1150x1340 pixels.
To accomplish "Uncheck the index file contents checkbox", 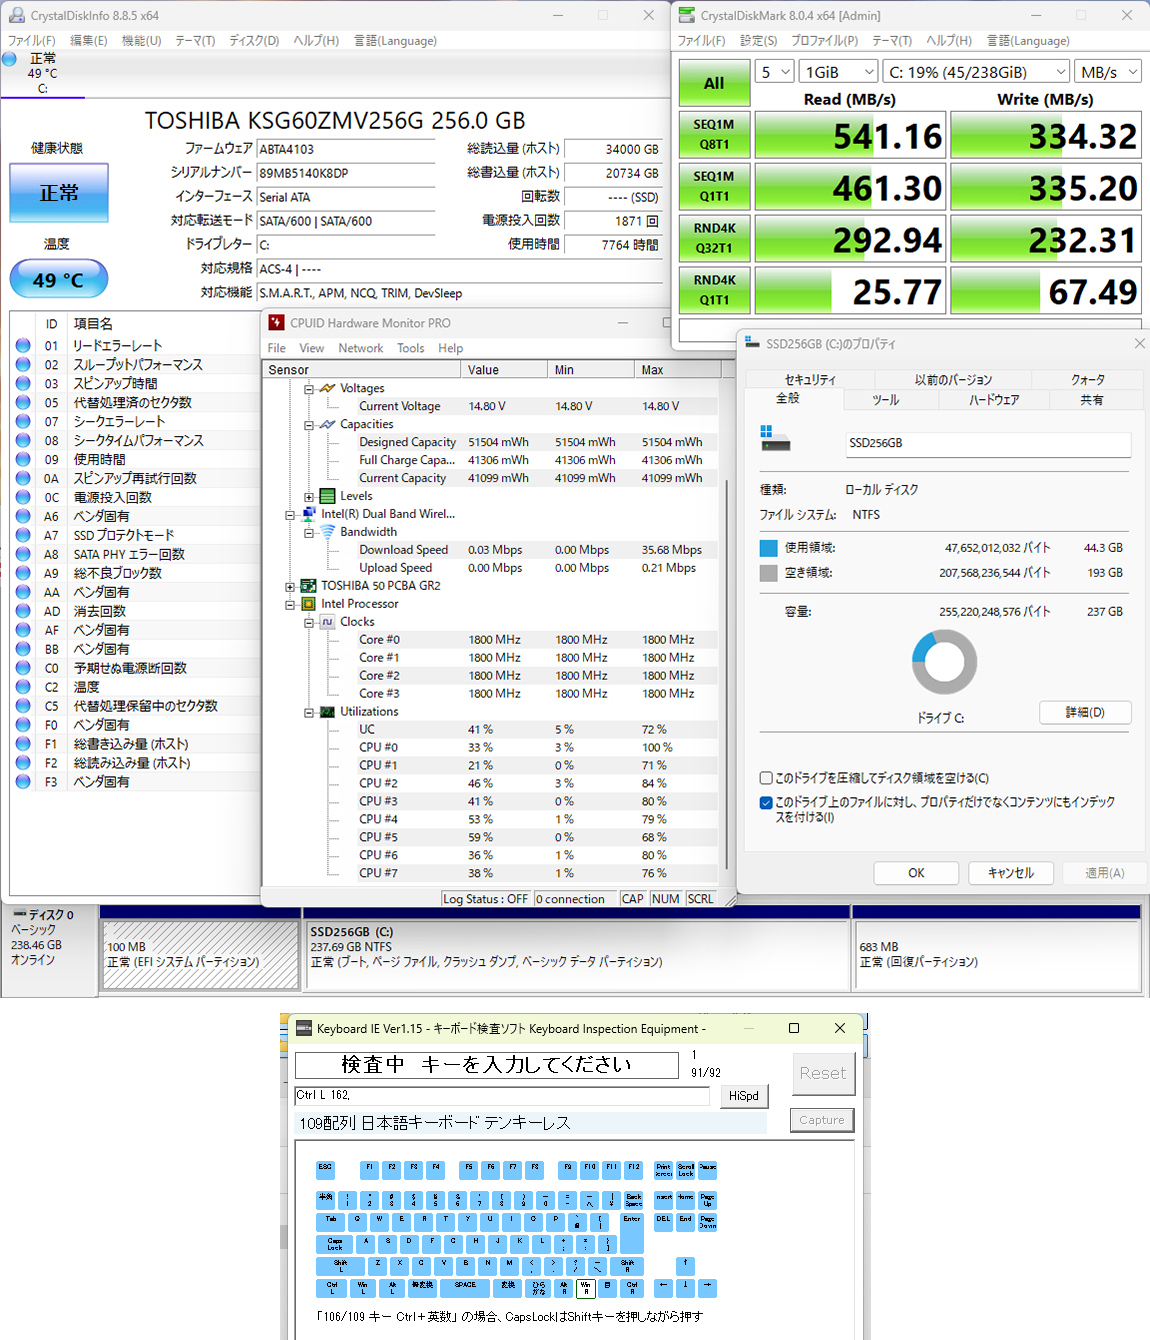I will click(766, 802).
